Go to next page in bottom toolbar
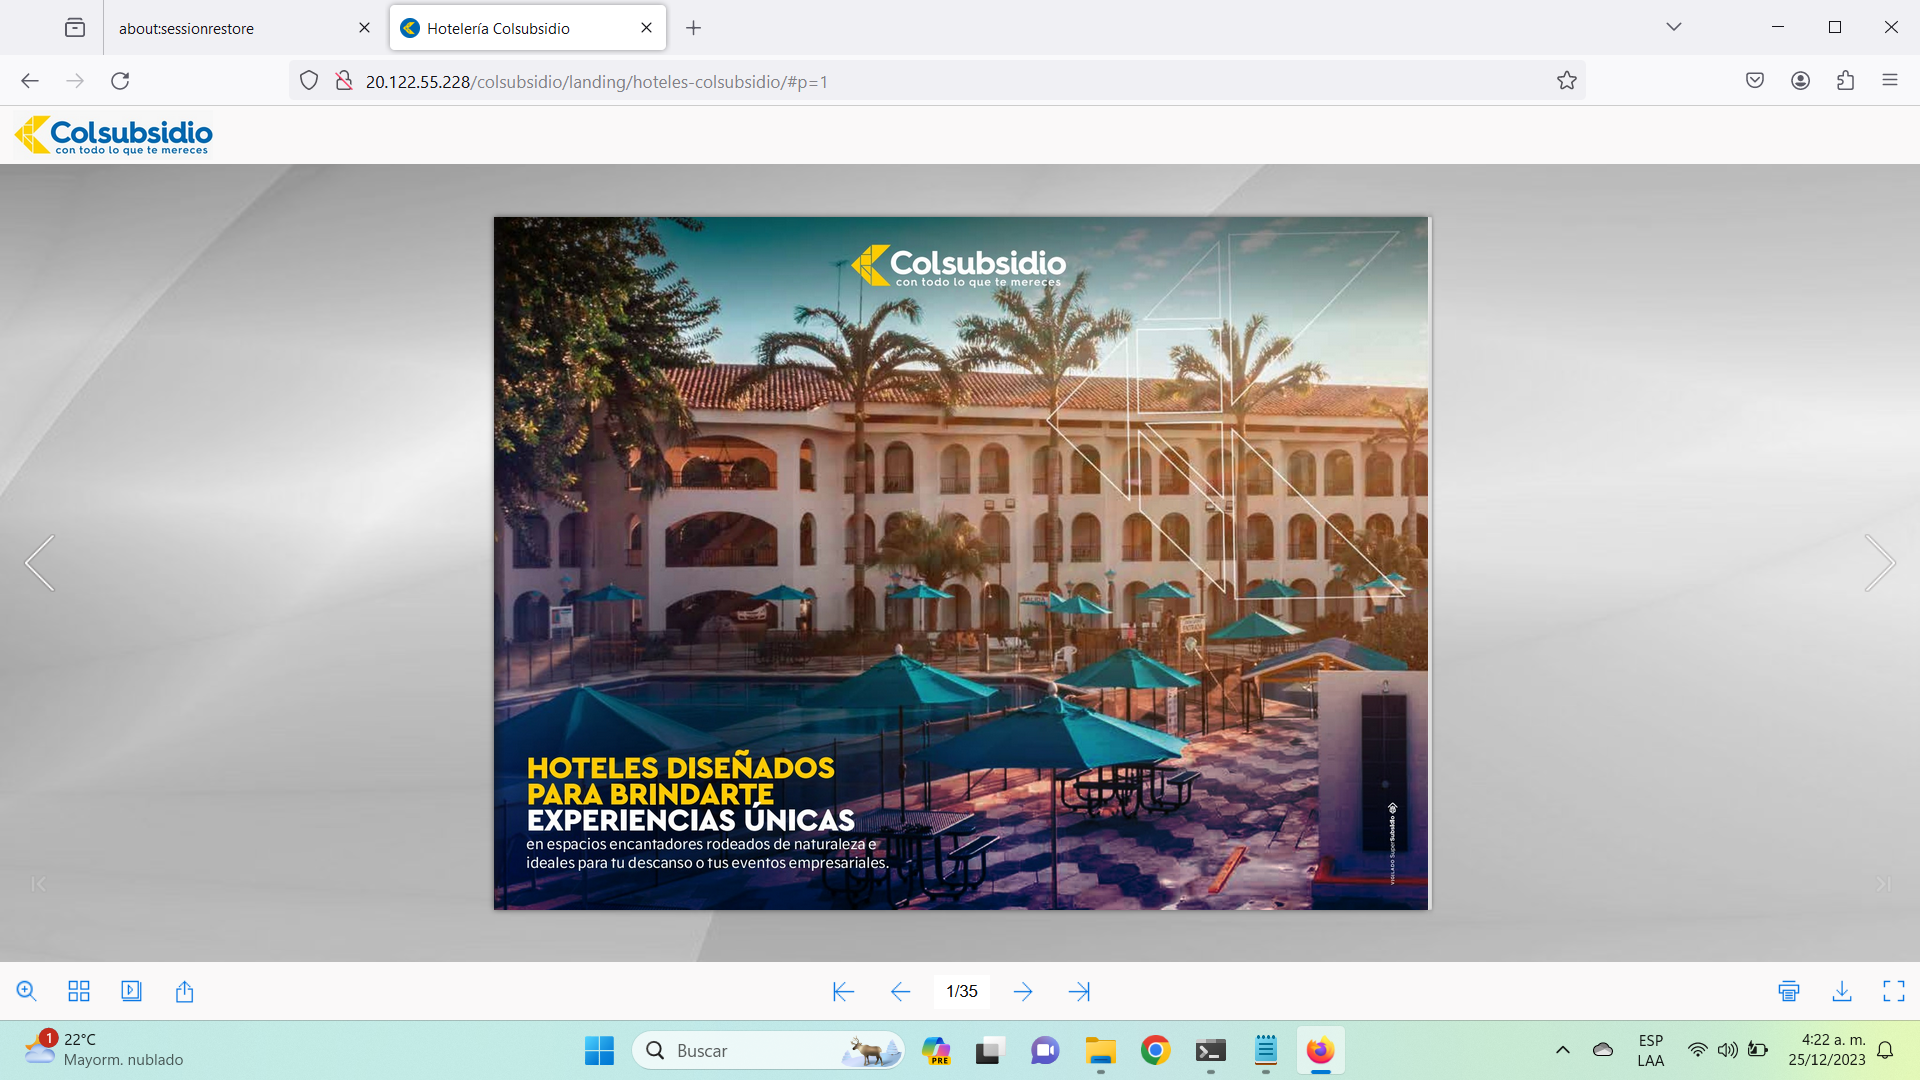Image resolution: width=1920 pixels, height=1080 pixels. point(1023,991)
